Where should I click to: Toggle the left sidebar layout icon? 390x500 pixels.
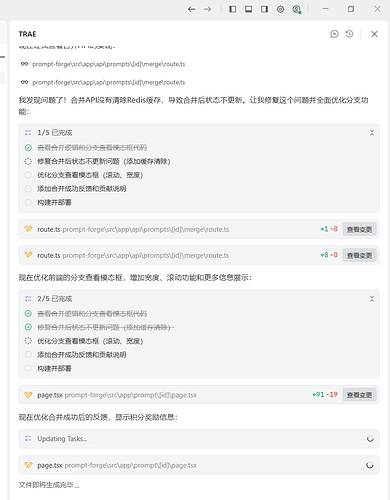(x=233, y=9)
